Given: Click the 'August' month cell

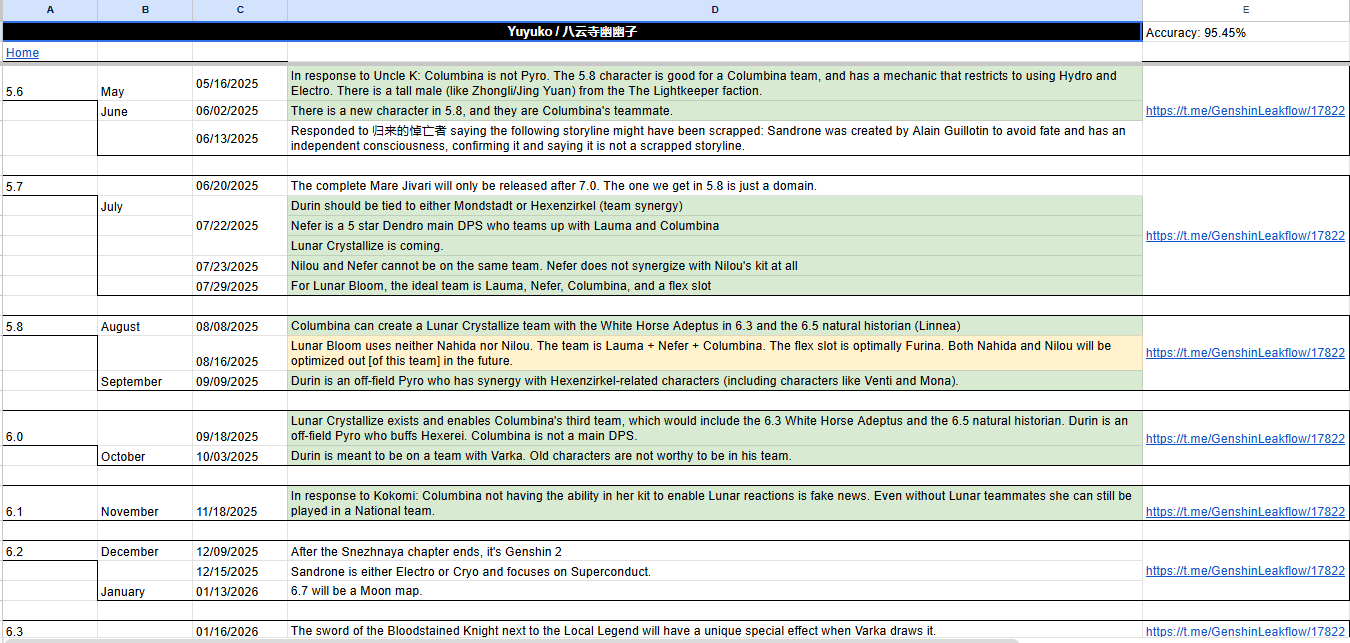Looking at the screenshot, I should pyautogui.click(x=145, y=326).
